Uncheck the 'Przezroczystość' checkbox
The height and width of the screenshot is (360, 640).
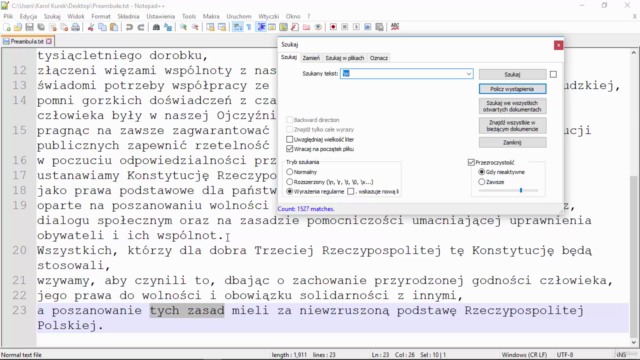pos(471,162)
